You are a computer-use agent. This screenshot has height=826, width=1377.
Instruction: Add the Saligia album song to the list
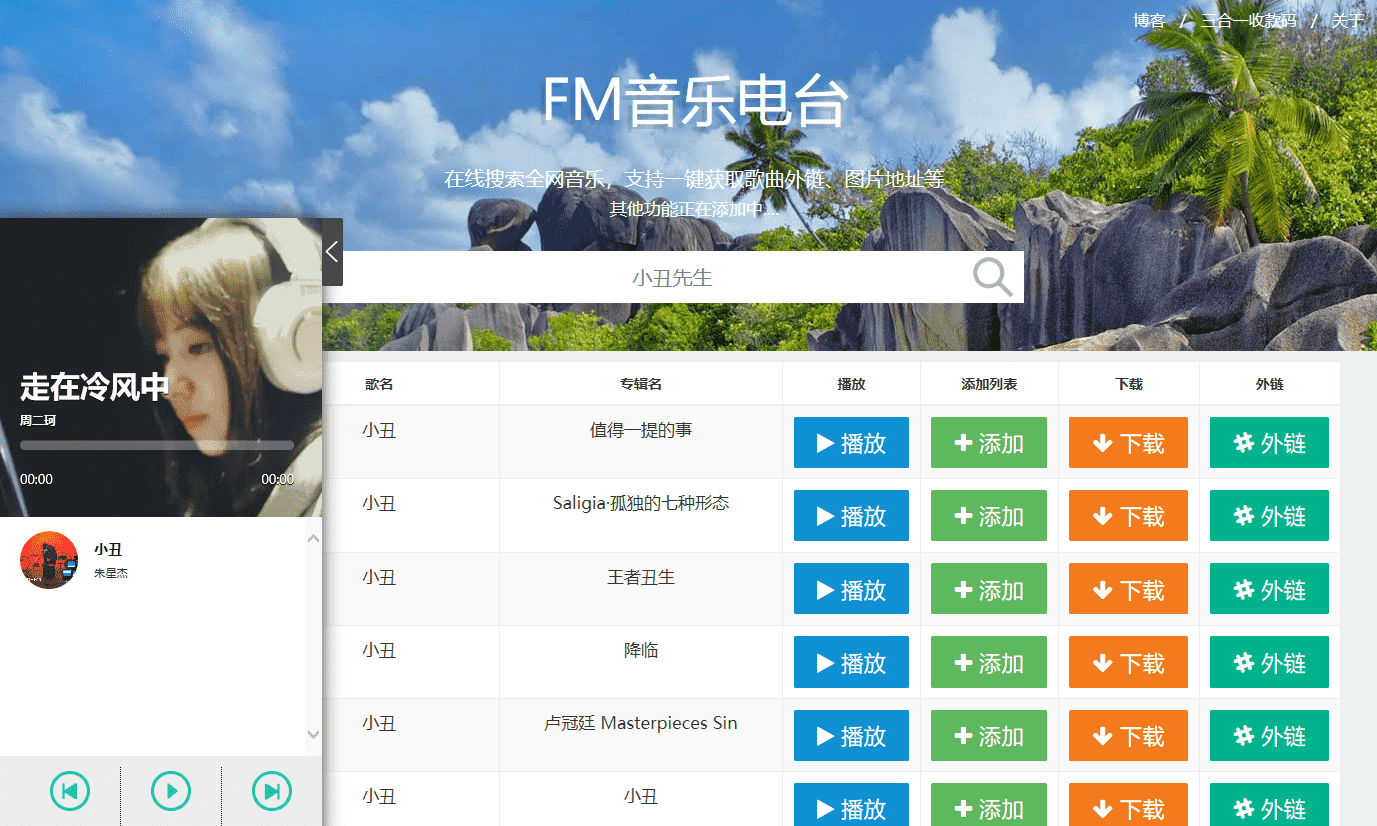click(x=988, y=516)
